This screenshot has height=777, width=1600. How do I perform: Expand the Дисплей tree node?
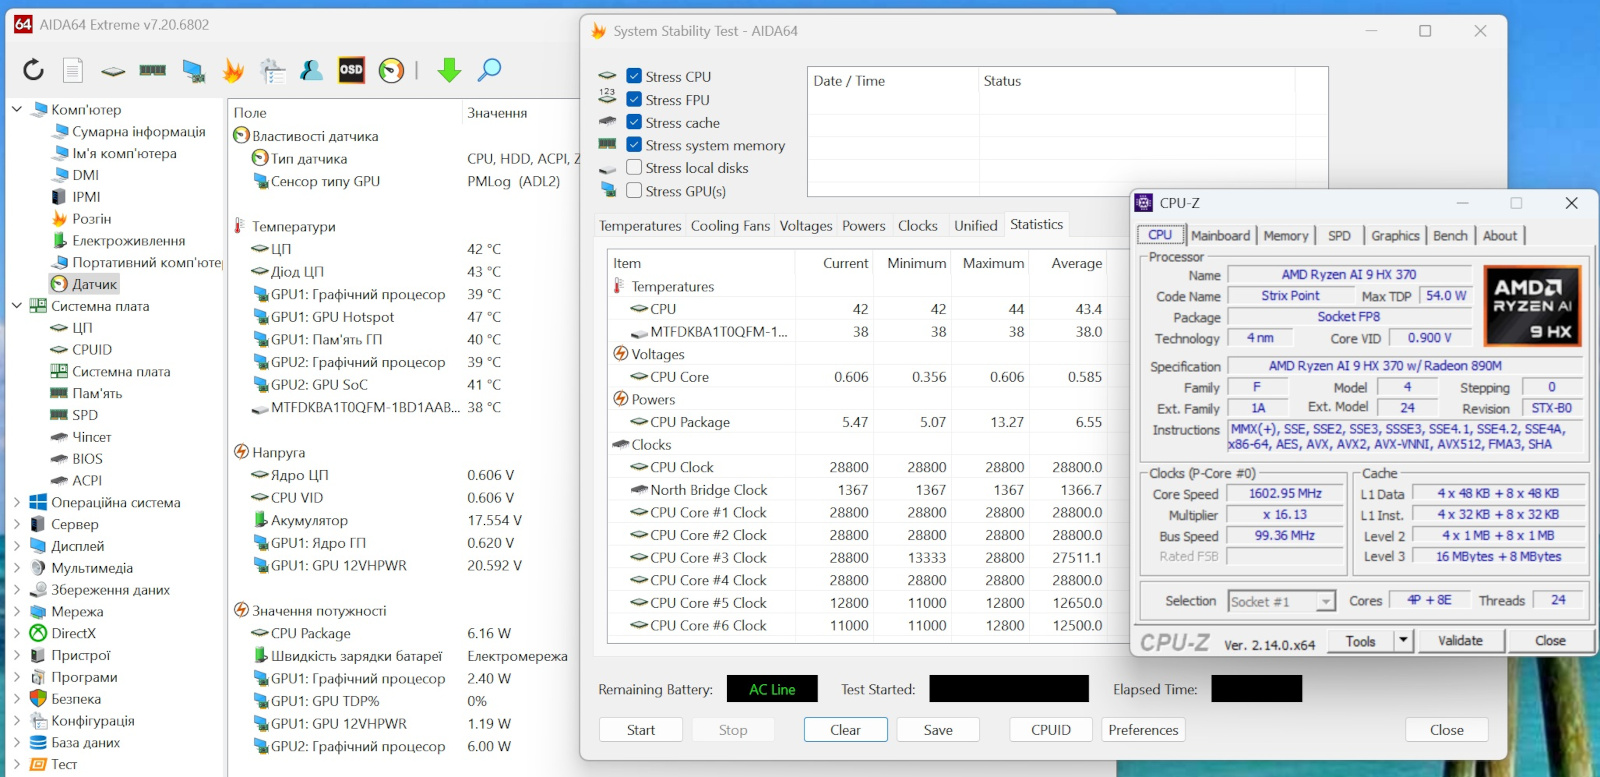(17, 546)
